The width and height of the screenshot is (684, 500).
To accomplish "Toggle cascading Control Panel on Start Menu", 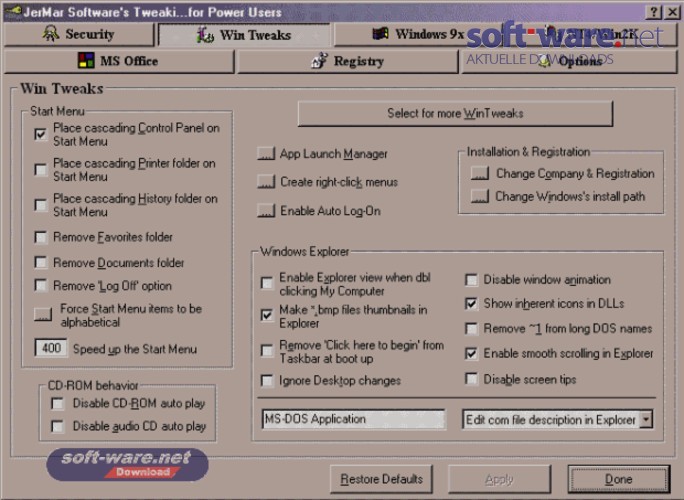I will (x=41, y=134).
